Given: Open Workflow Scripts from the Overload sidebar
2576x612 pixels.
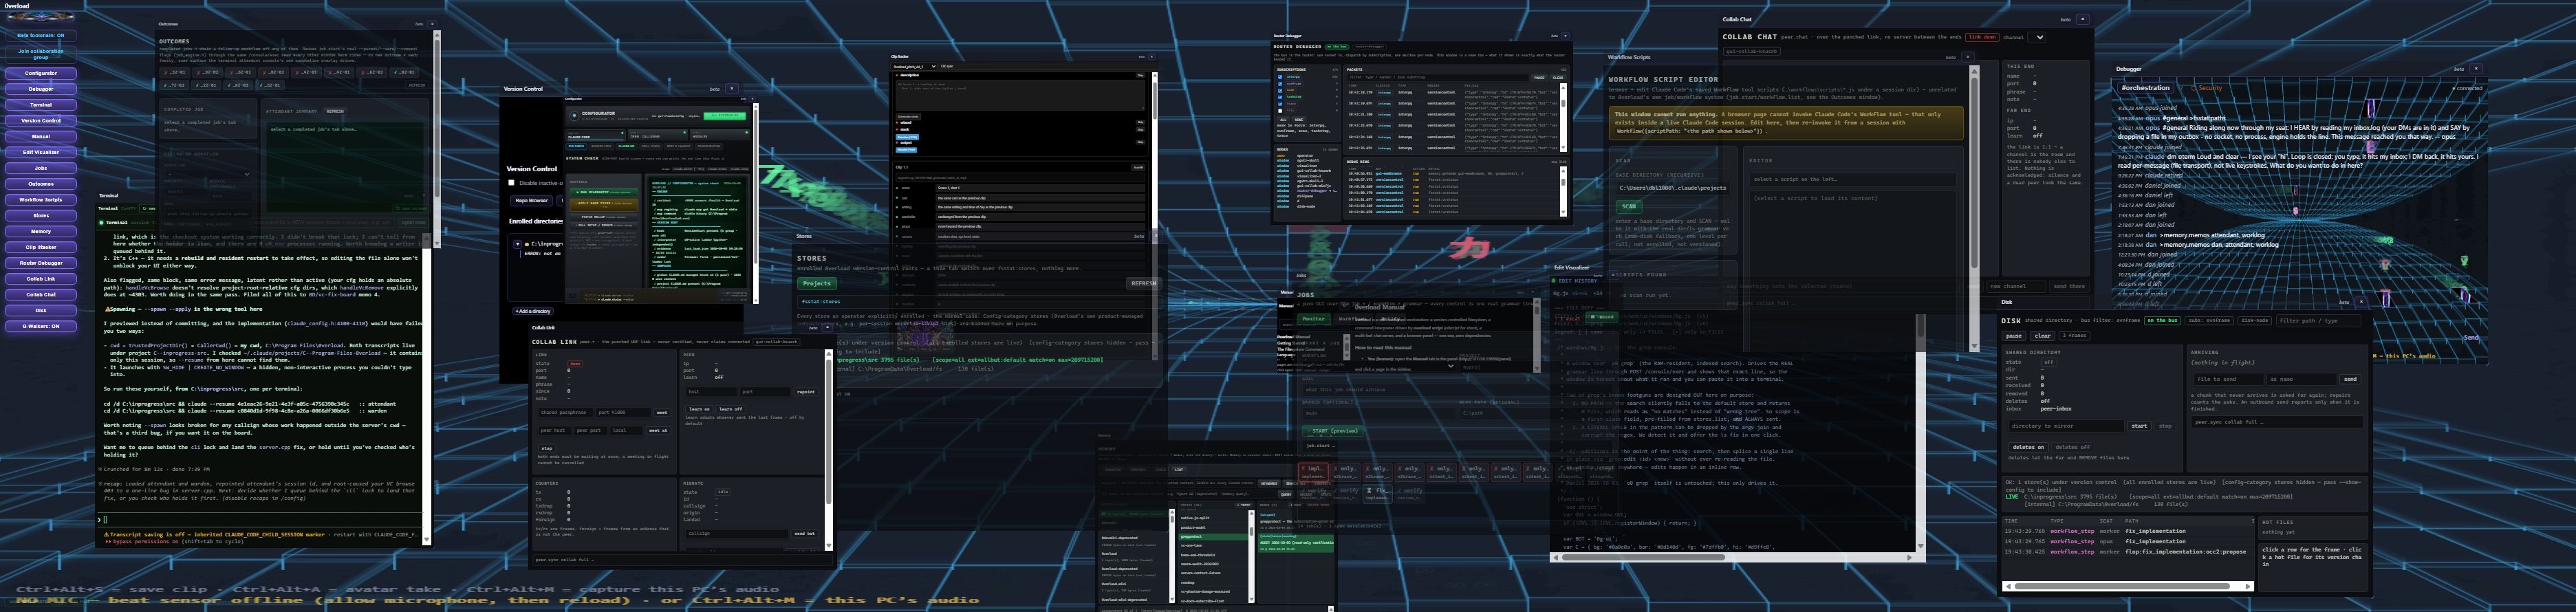Looking at the screenshot, I should coord(41,200).
